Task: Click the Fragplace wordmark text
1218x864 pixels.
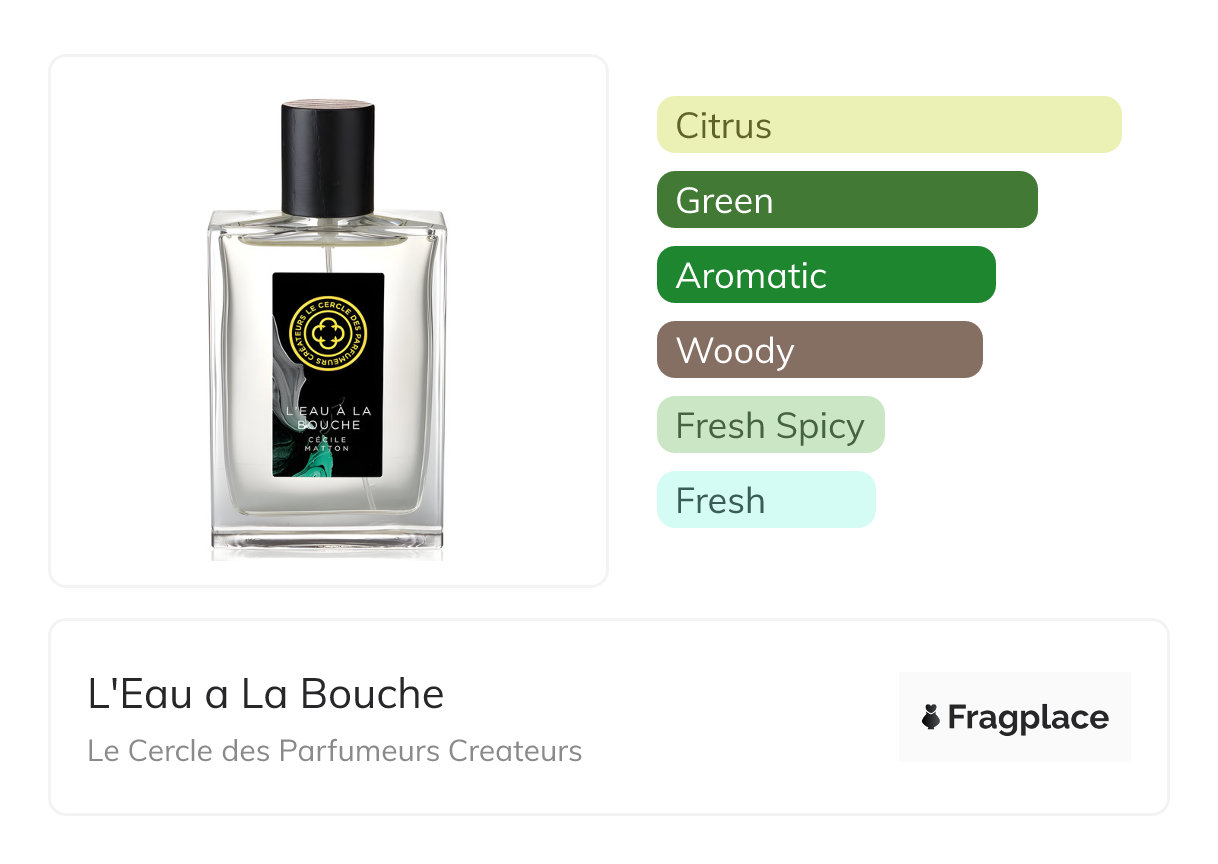Action: (x=1028, y=718)
